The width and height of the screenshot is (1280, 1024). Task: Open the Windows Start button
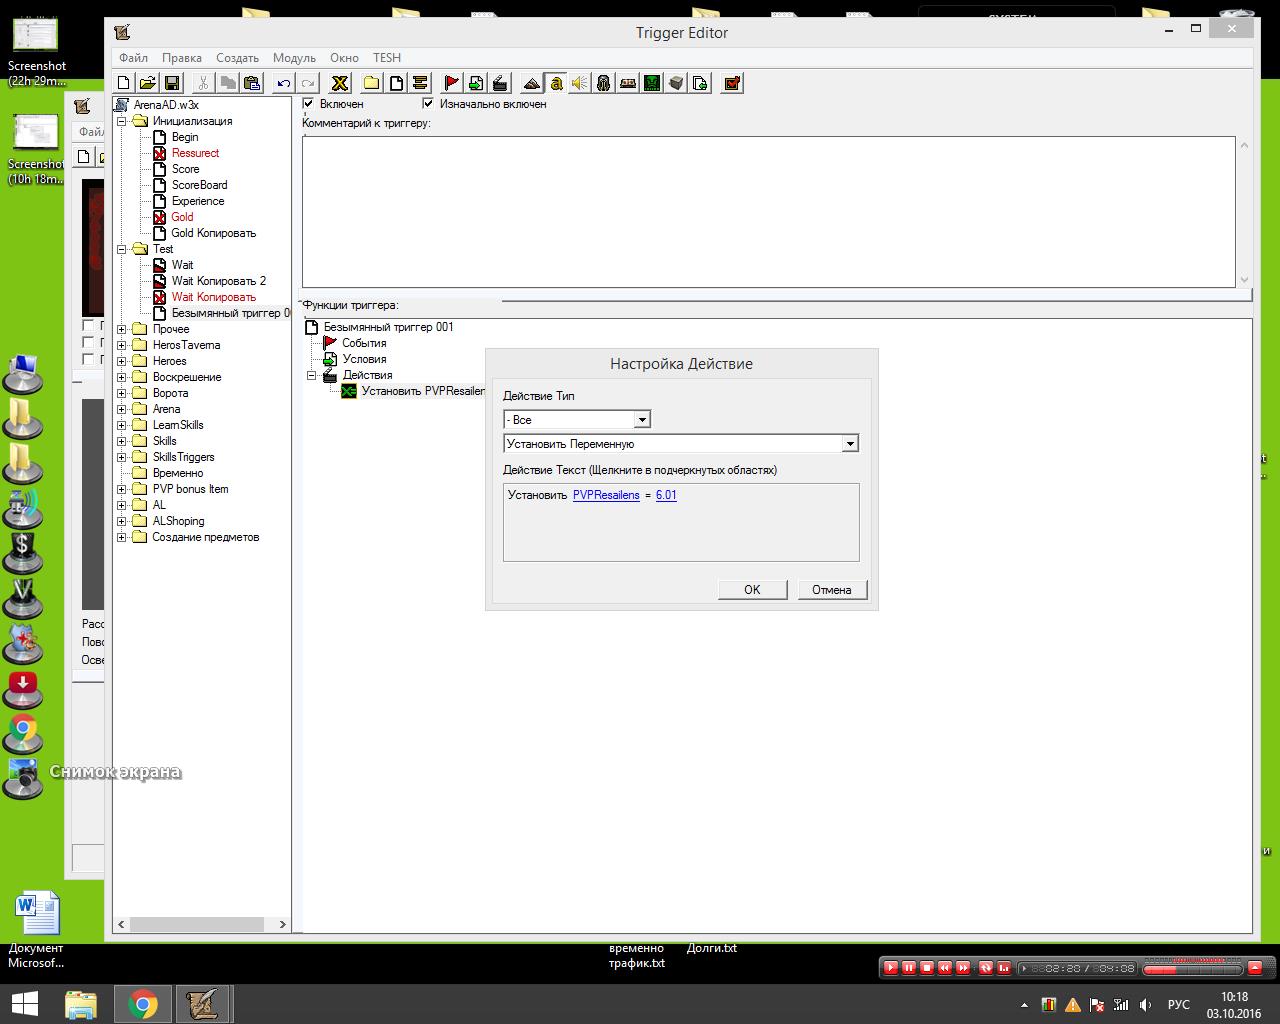pyautogui.click(x=24, y=1003)
